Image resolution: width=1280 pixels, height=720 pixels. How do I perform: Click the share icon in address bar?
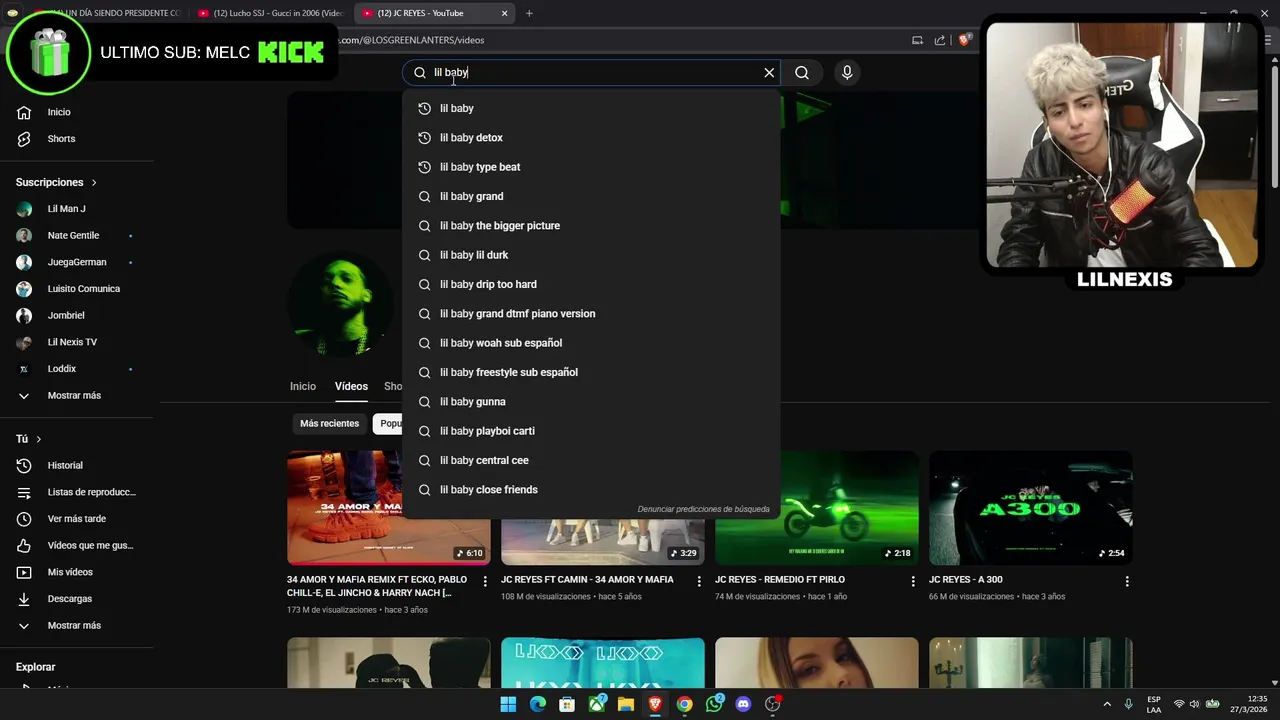(940, 40)
